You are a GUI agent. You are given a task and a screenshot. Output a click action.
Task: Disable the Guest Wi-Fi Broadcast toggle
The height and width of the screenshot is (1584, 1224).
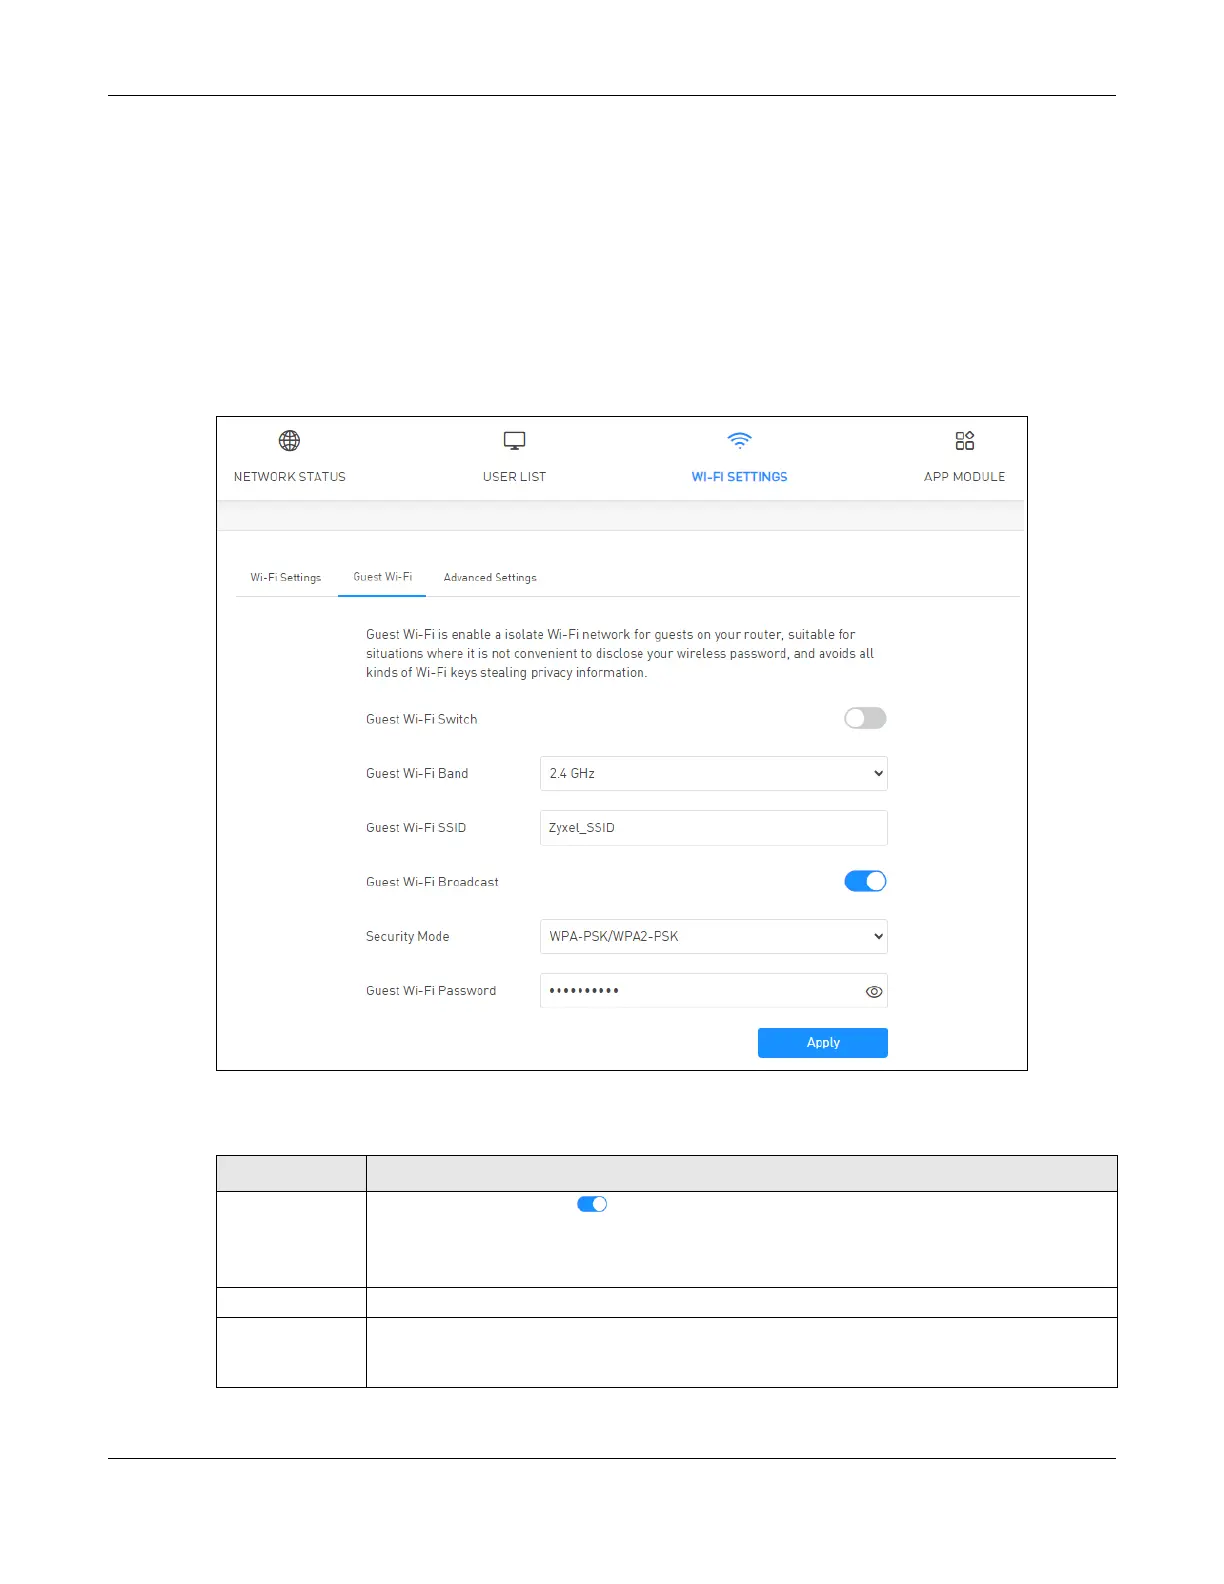pos(865,881)
